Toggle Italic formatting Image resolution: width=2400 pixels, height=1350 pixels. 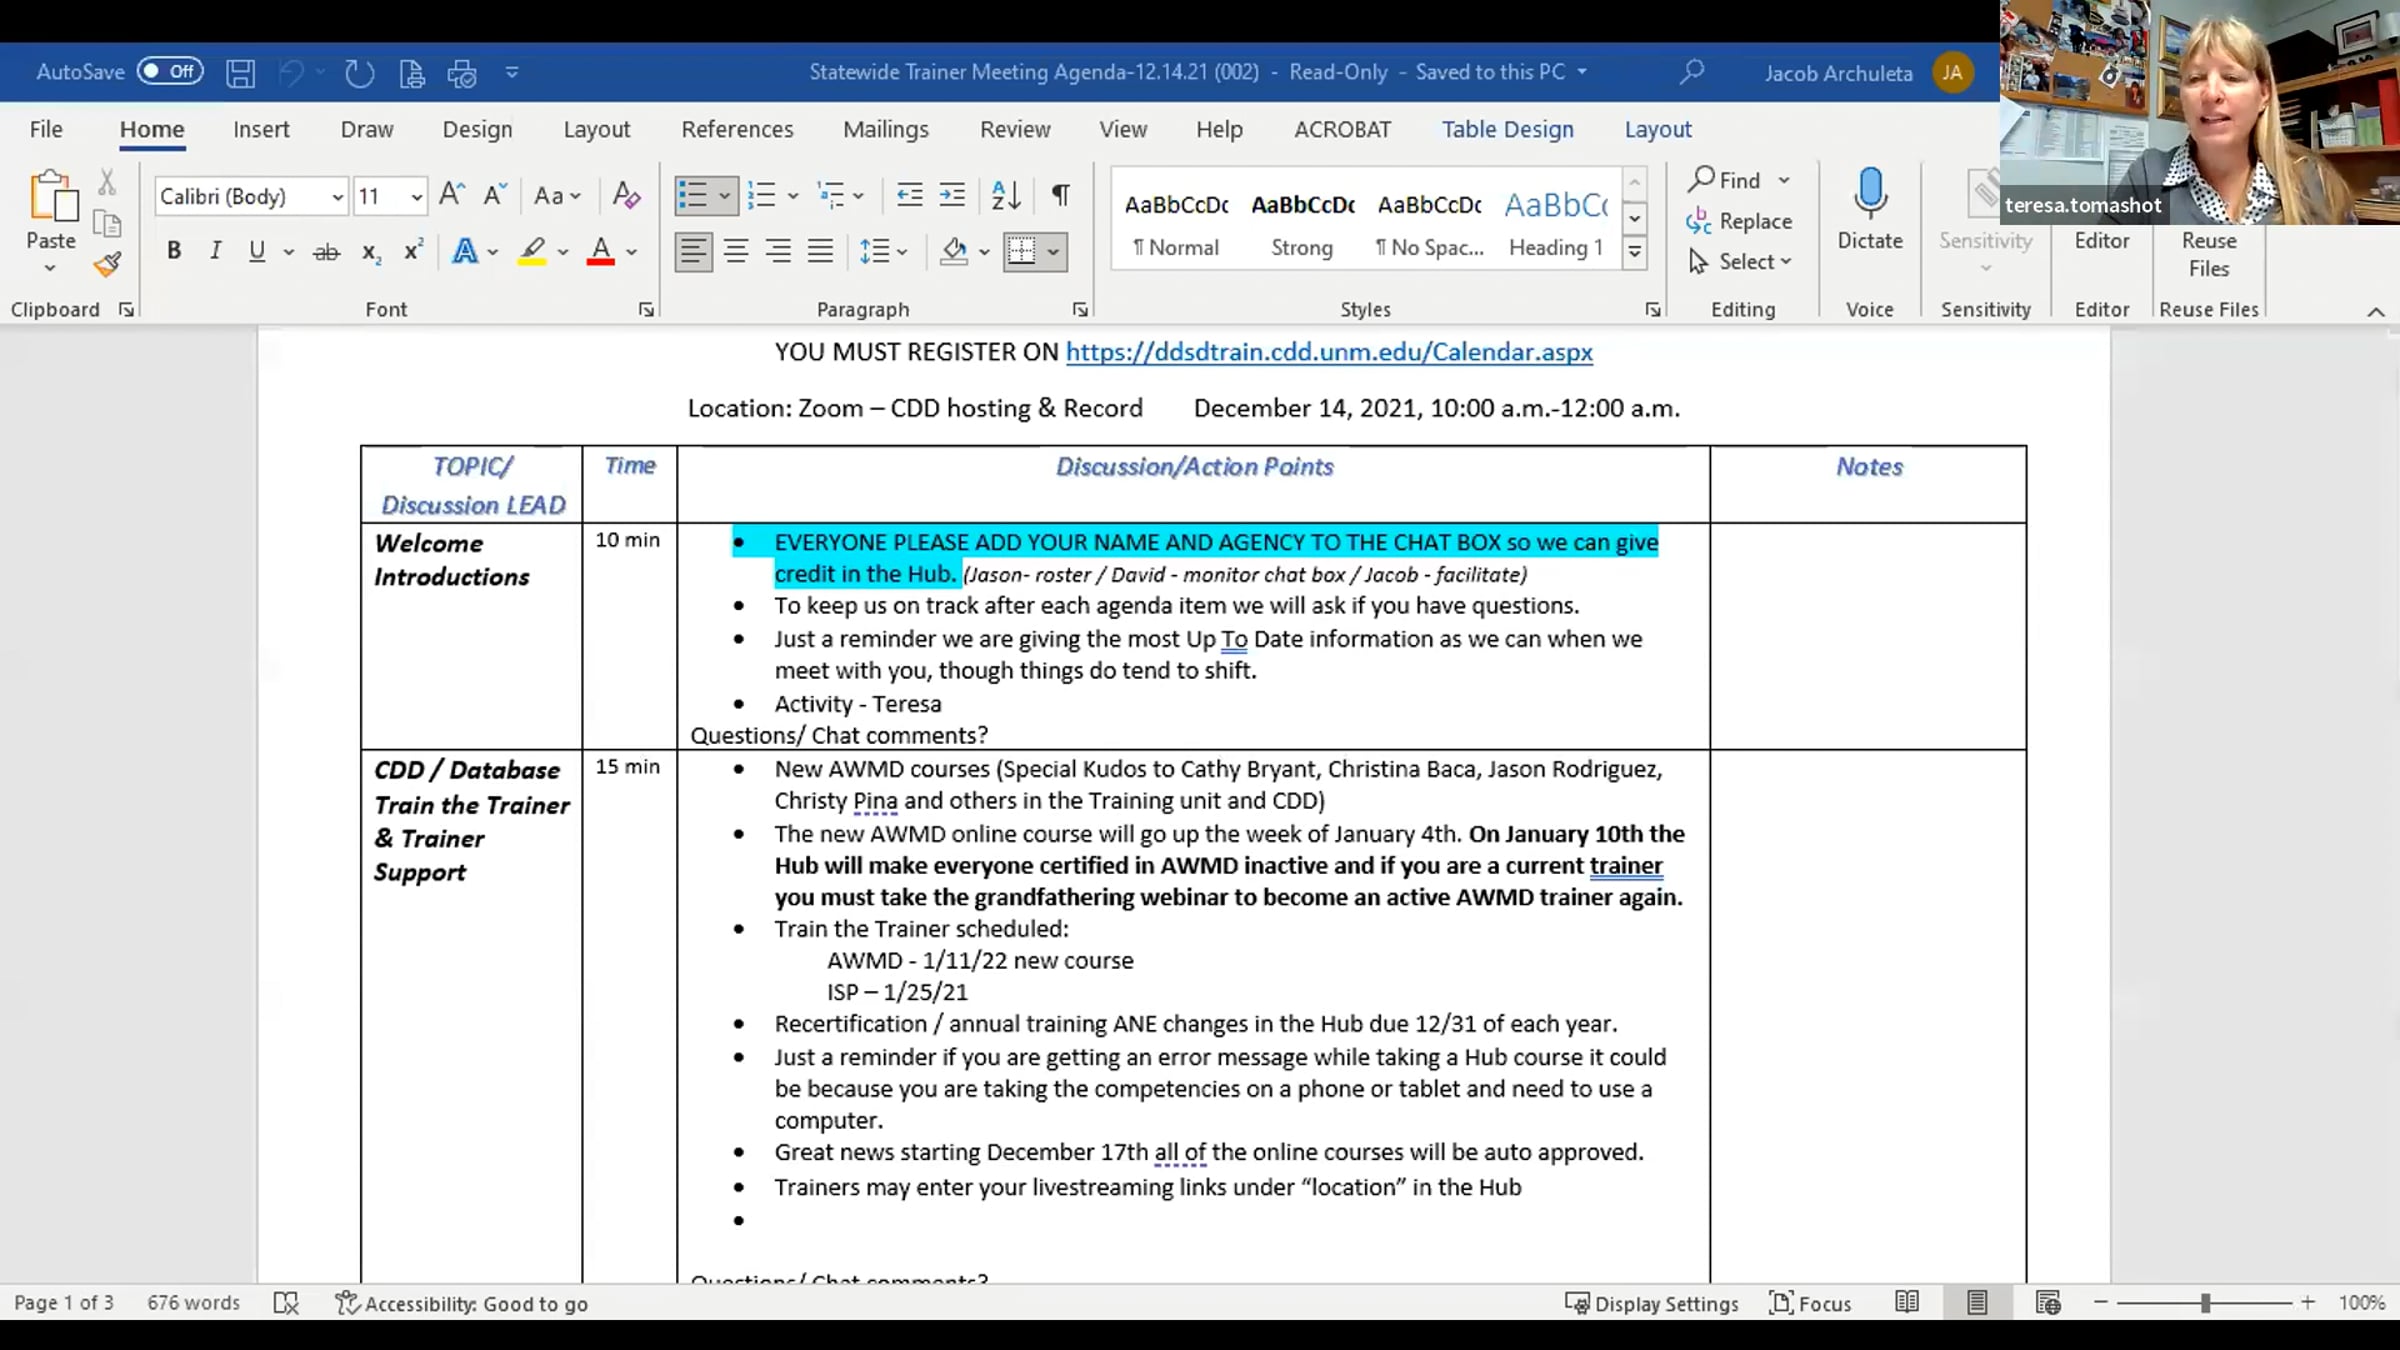tap(215, 251)
